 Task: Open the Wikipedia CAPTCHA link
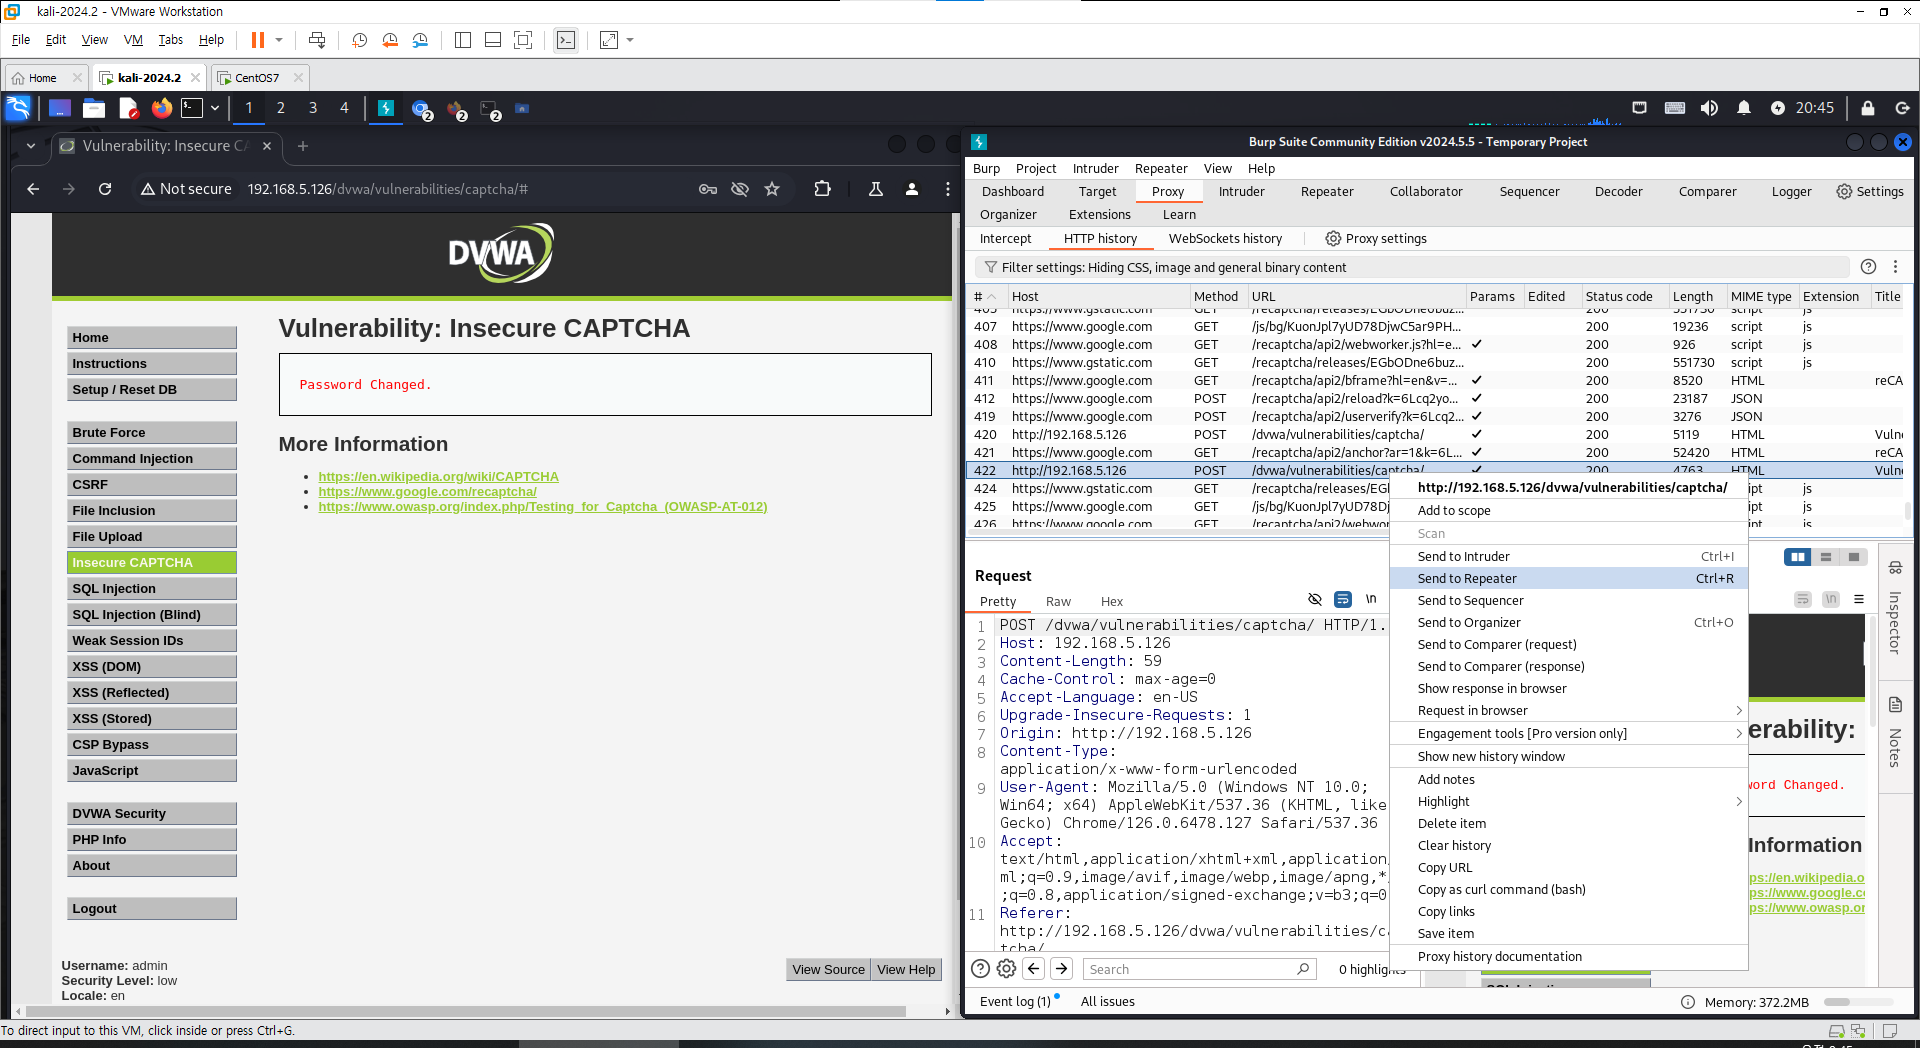438,477
